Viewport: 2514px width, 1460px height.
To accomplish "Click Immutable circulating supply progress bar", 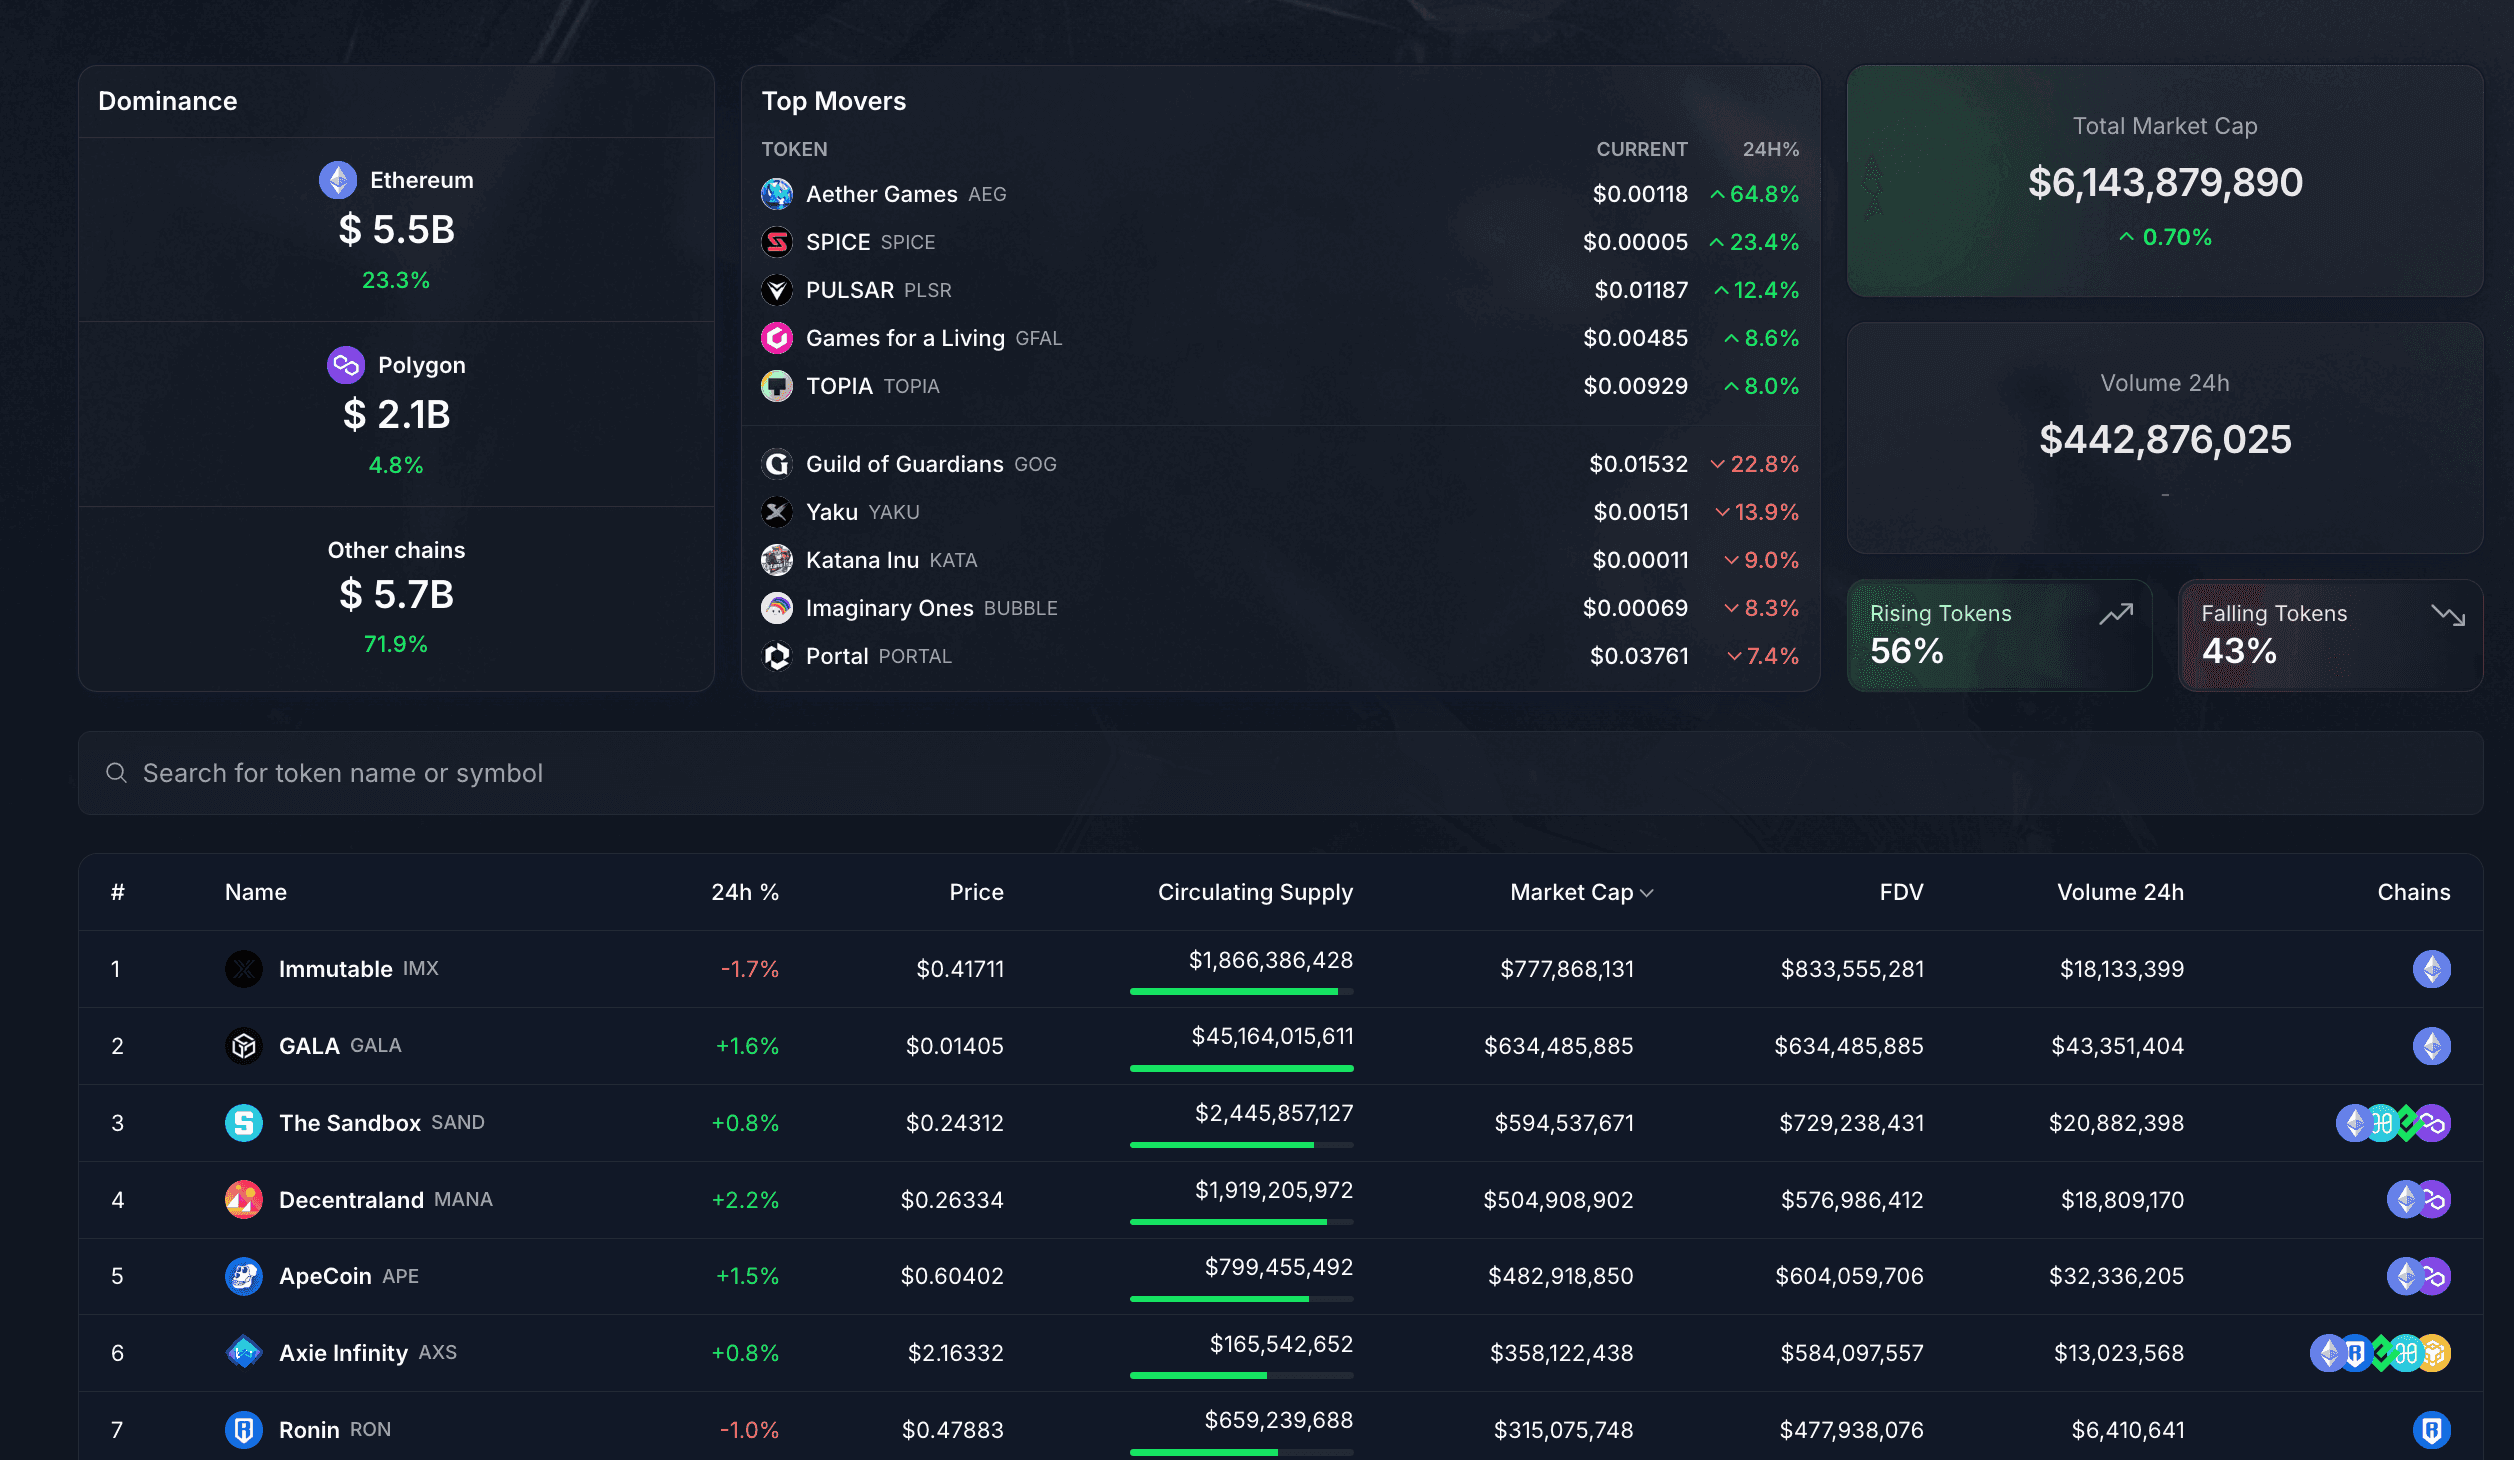I will 1241,992.
